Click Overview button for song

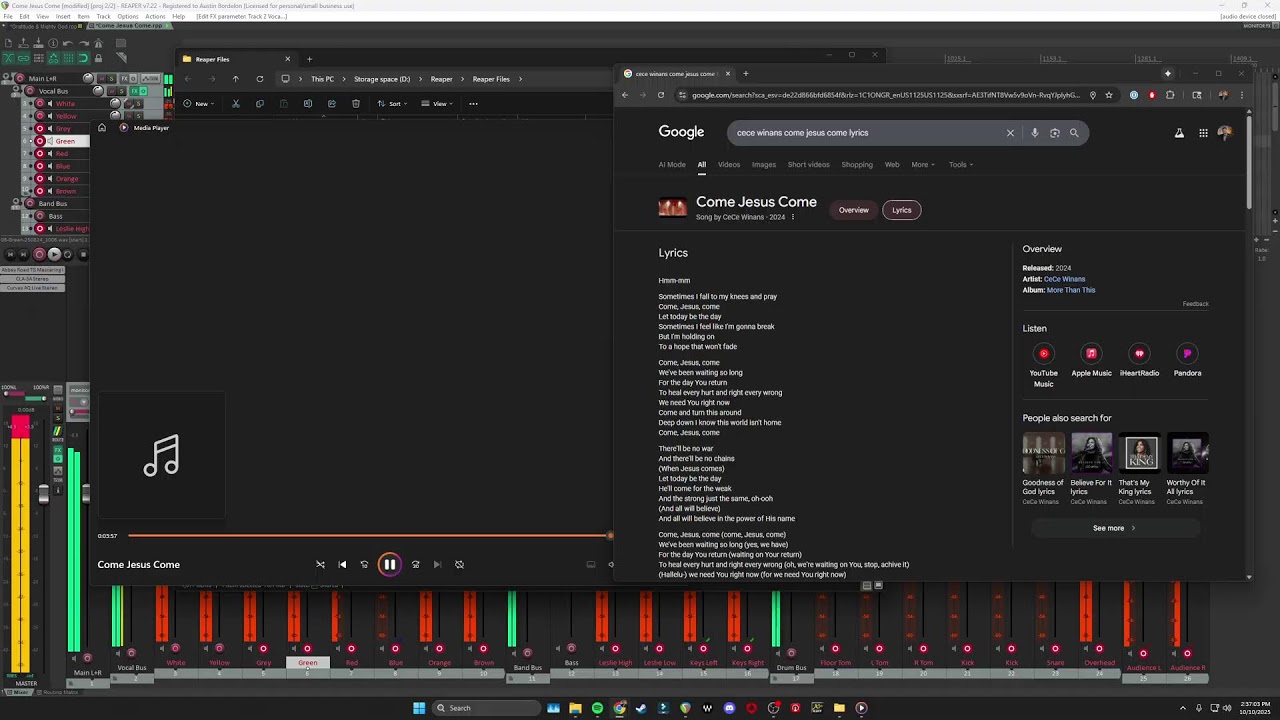pyautogui.click(x=853, y=210)
